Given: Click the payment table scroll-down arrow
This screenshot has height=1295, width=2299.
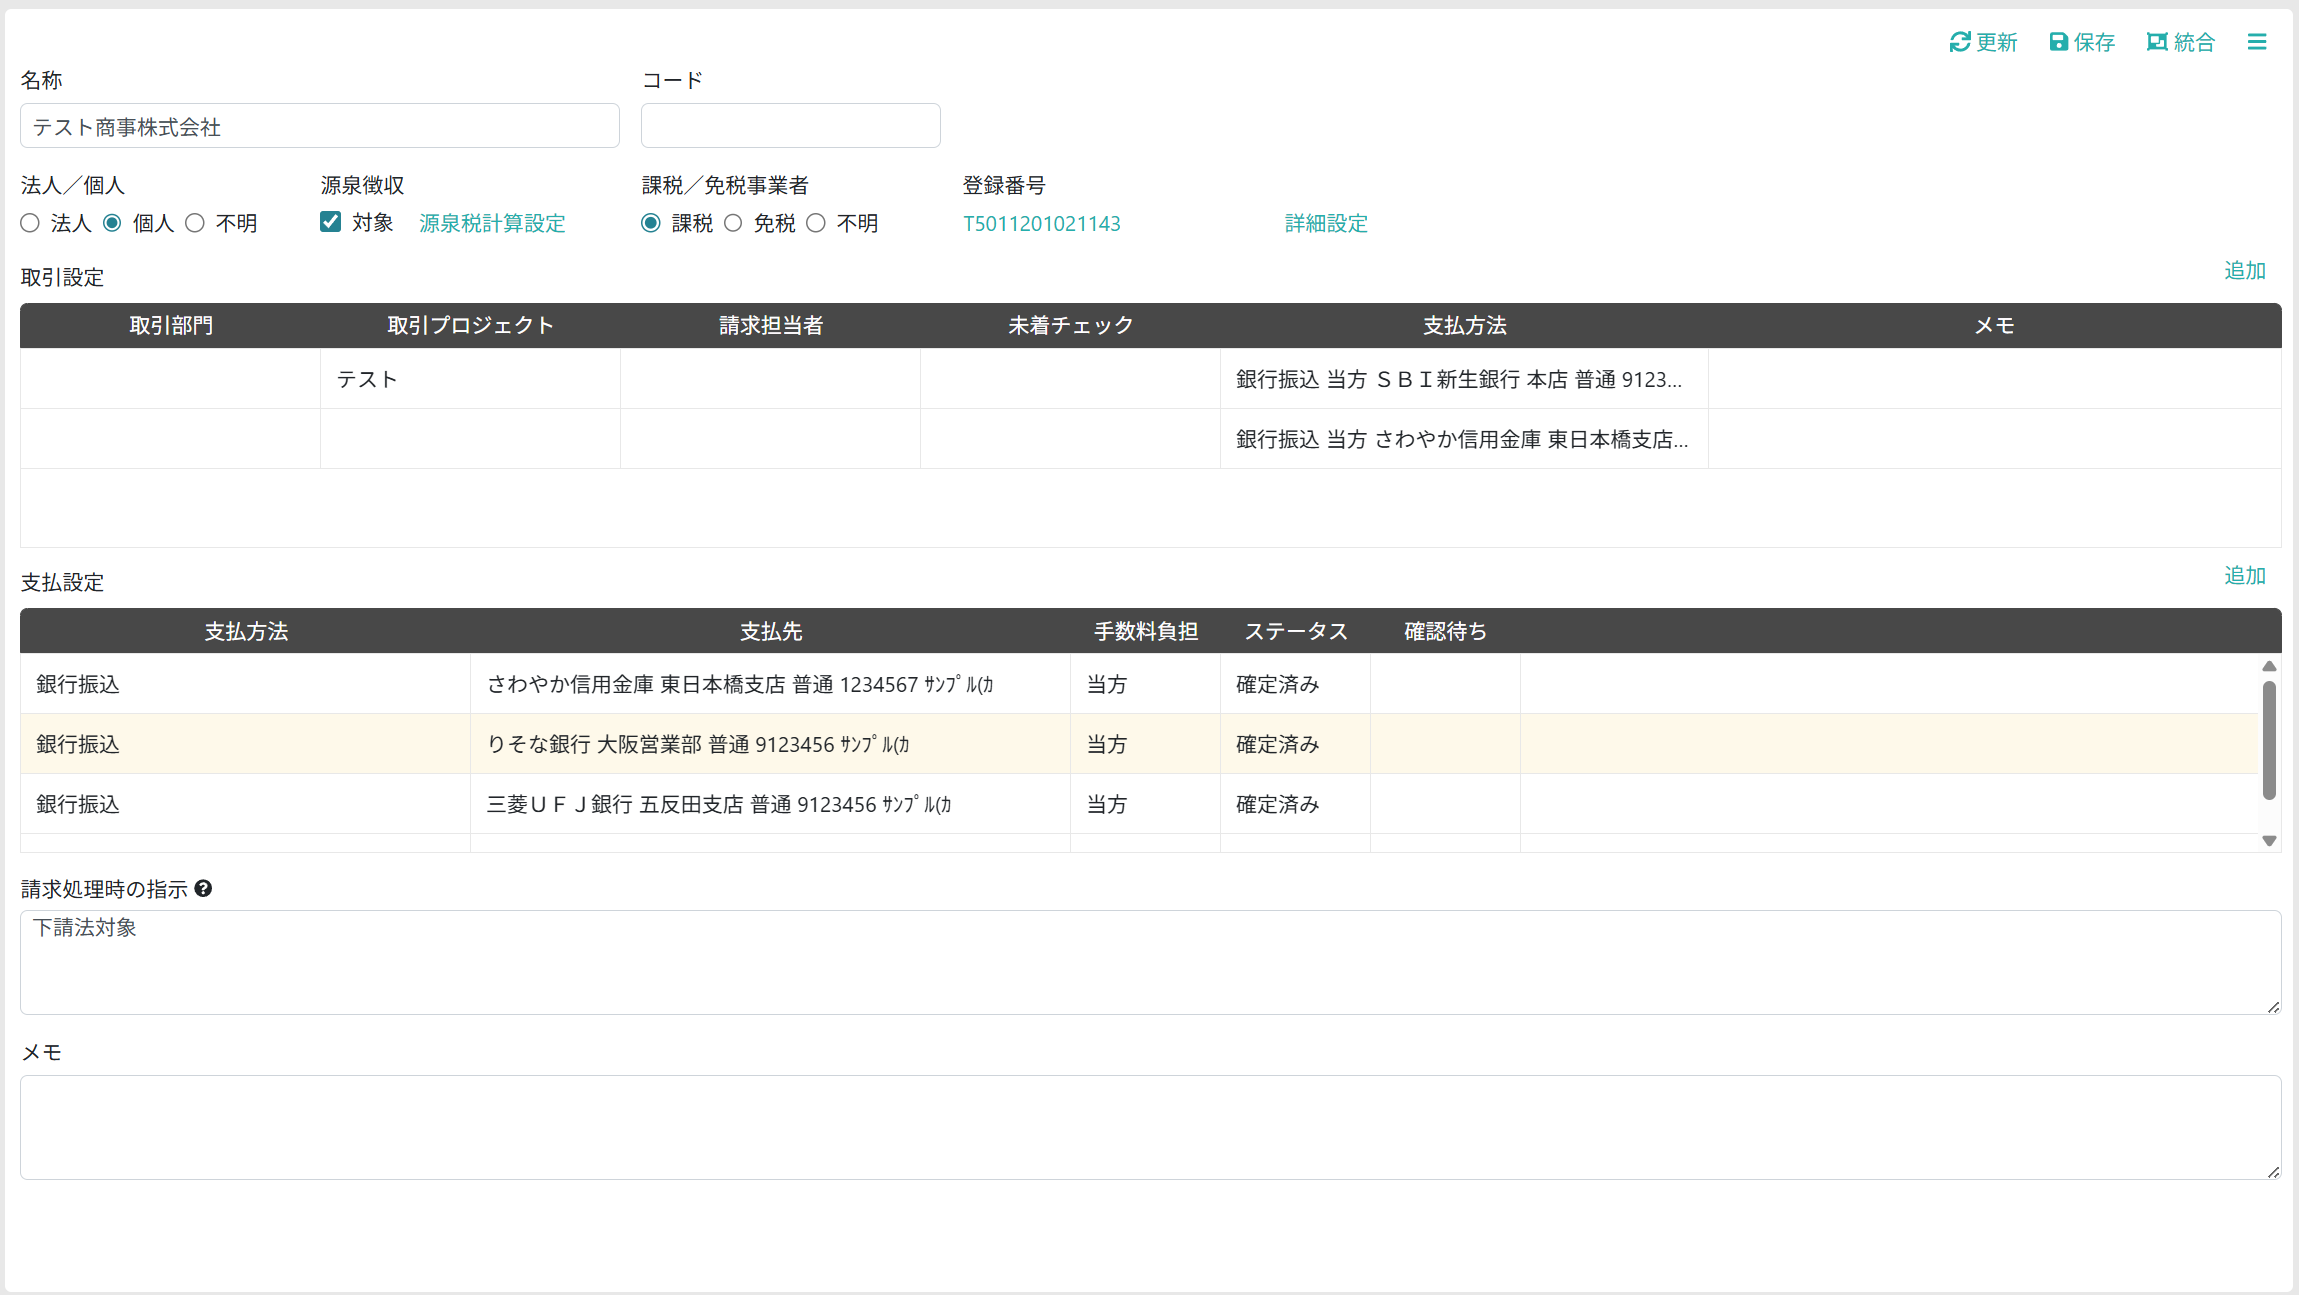Looking at the screenshot, I should [2269, 841].
